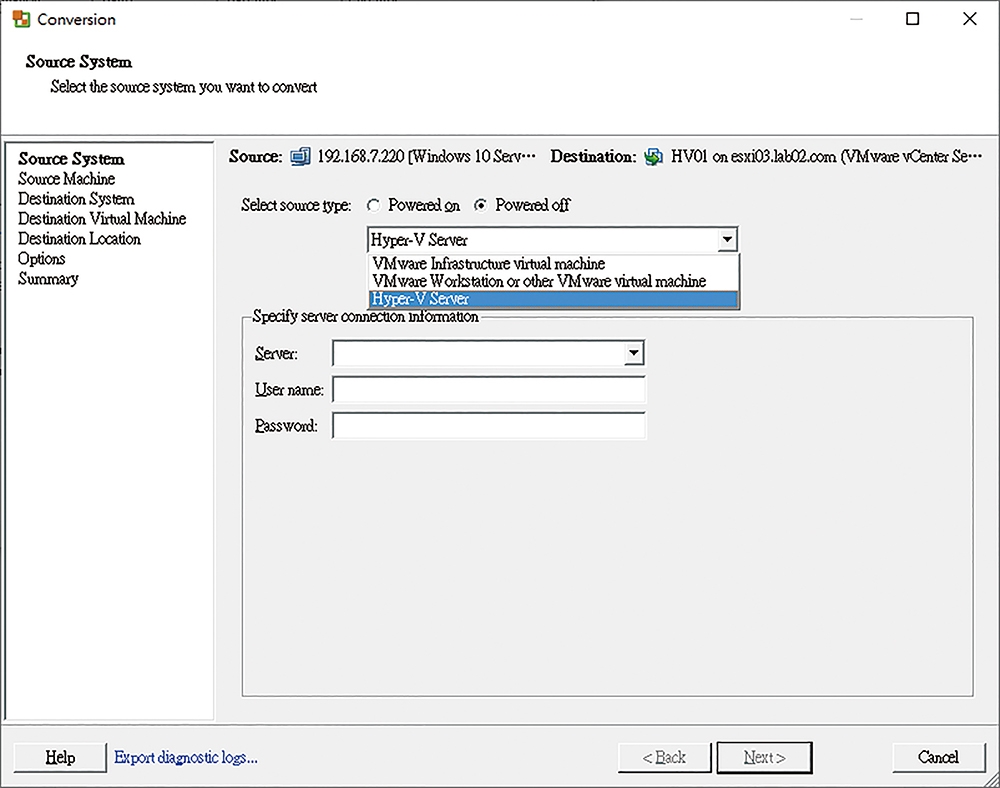Jump to the Summary step

point(48,279)
